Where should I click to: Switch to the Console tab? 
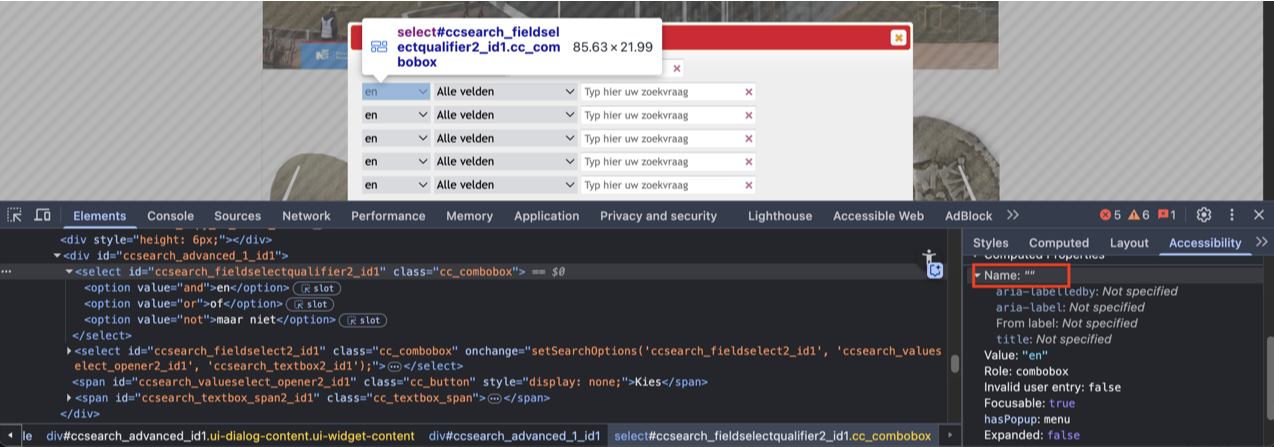point(170,216)
